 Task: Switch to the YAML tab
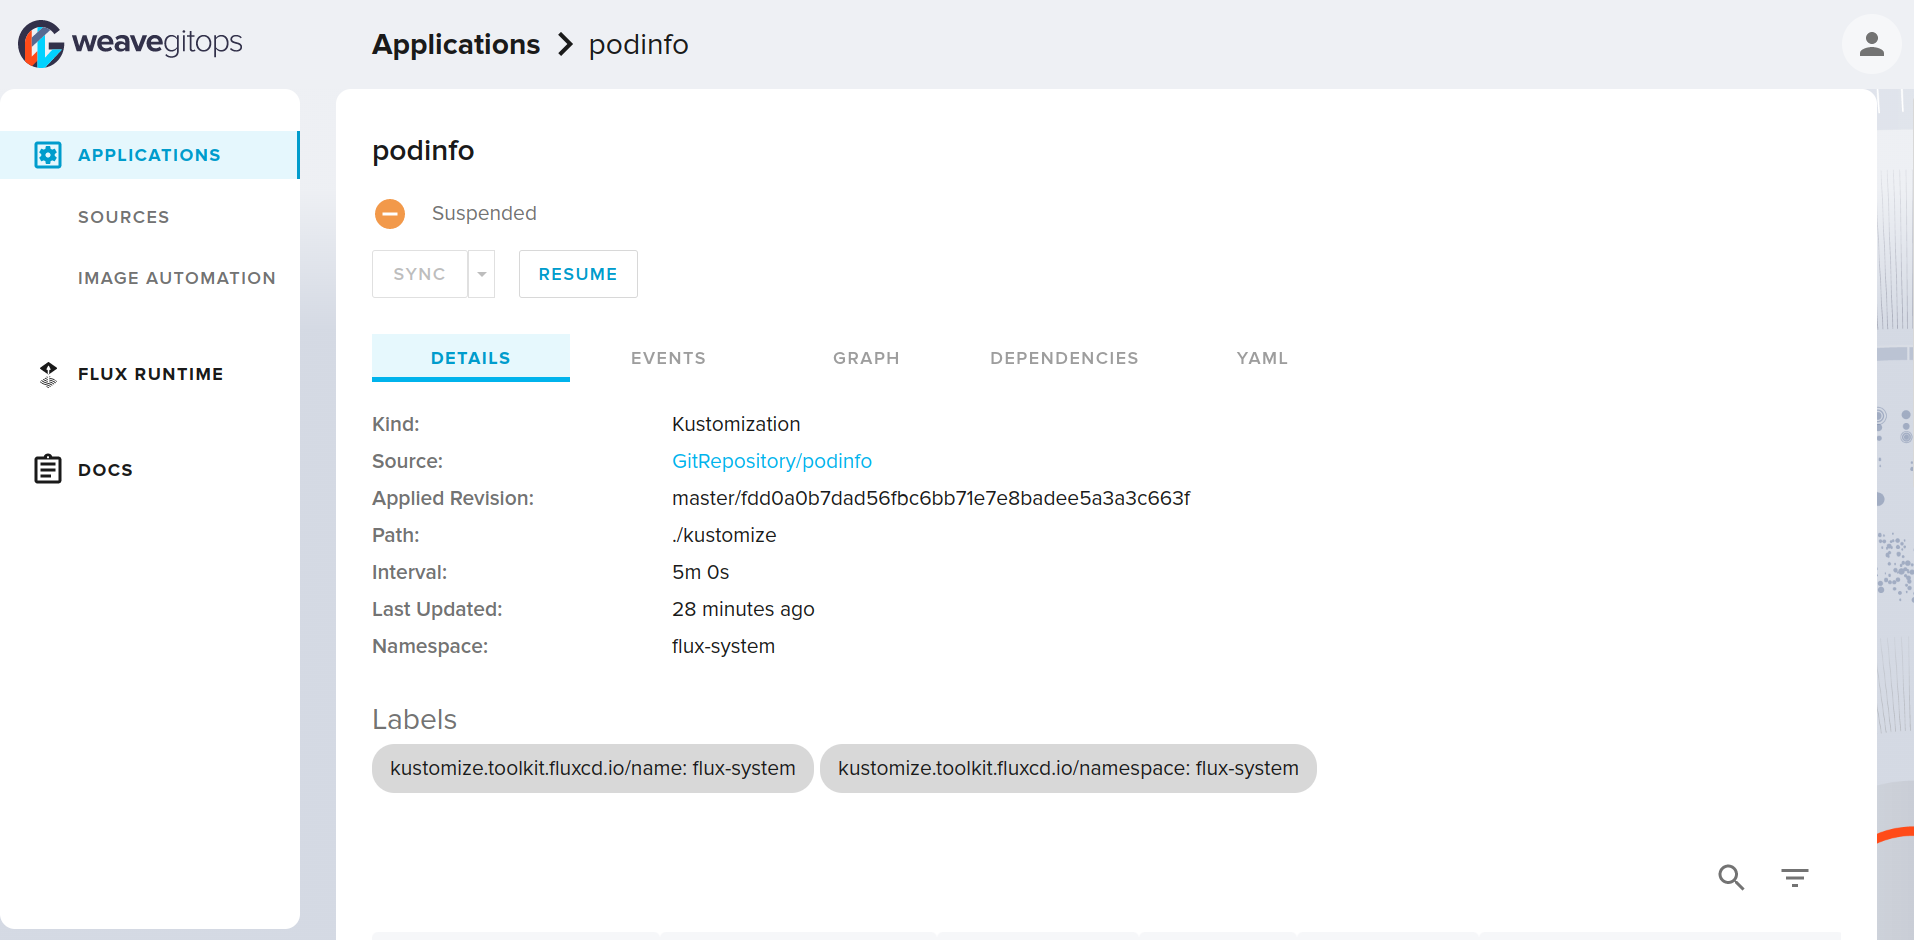pos(1263,358)
